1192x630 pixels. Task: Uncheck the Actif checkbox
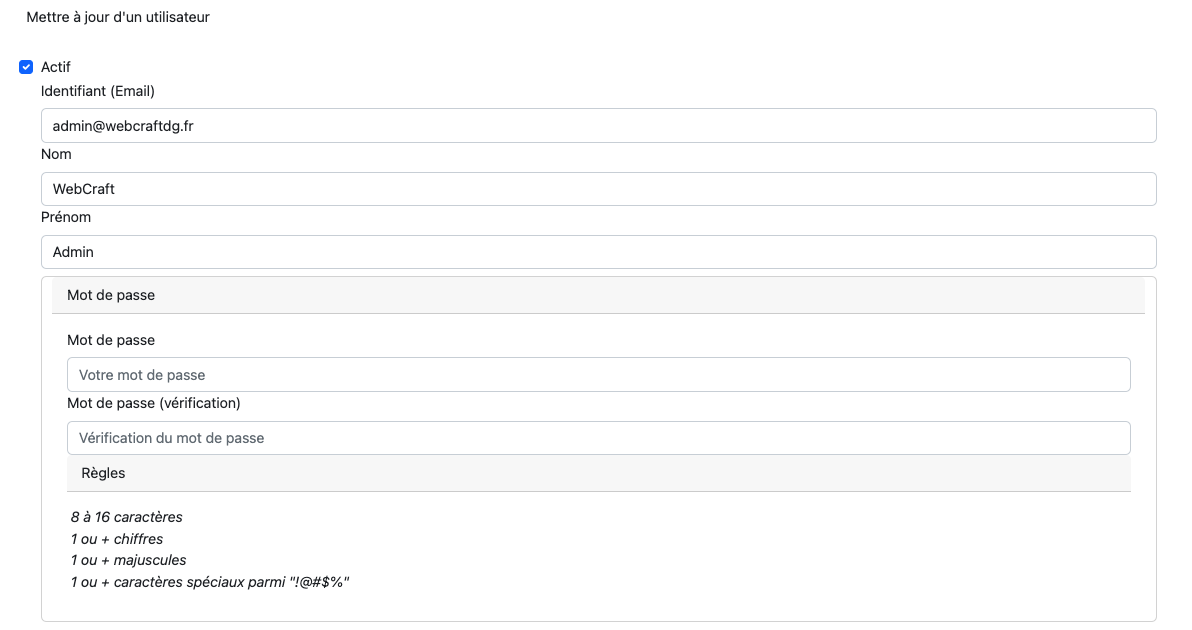point(26,67)
